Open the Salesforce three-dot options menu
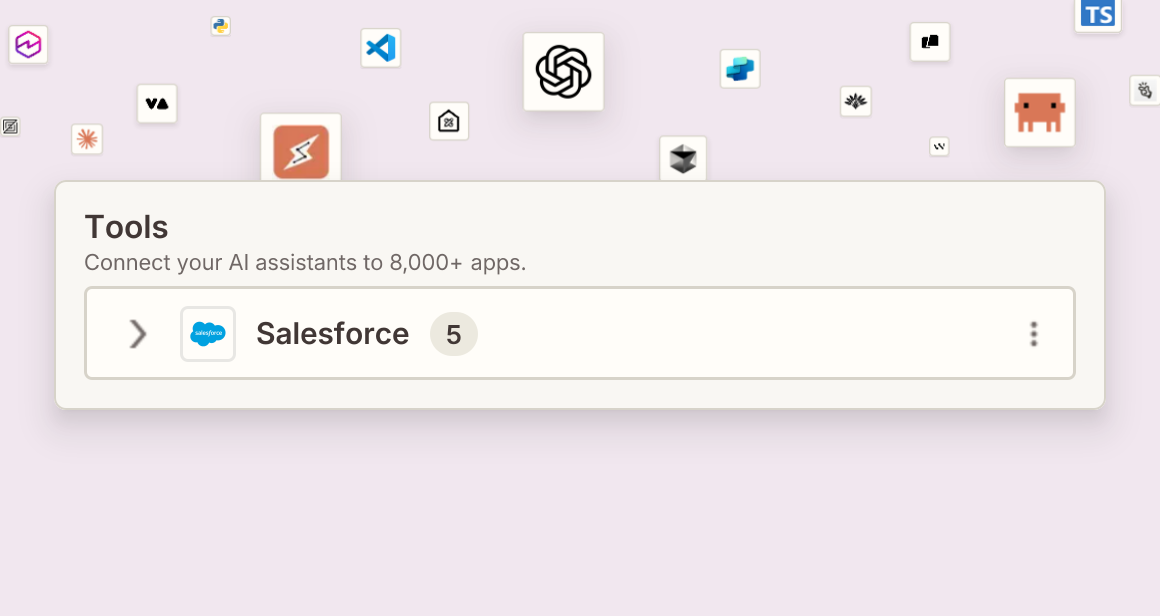The height and width of the screenshot is (616, 1160). click(1034, 334)
